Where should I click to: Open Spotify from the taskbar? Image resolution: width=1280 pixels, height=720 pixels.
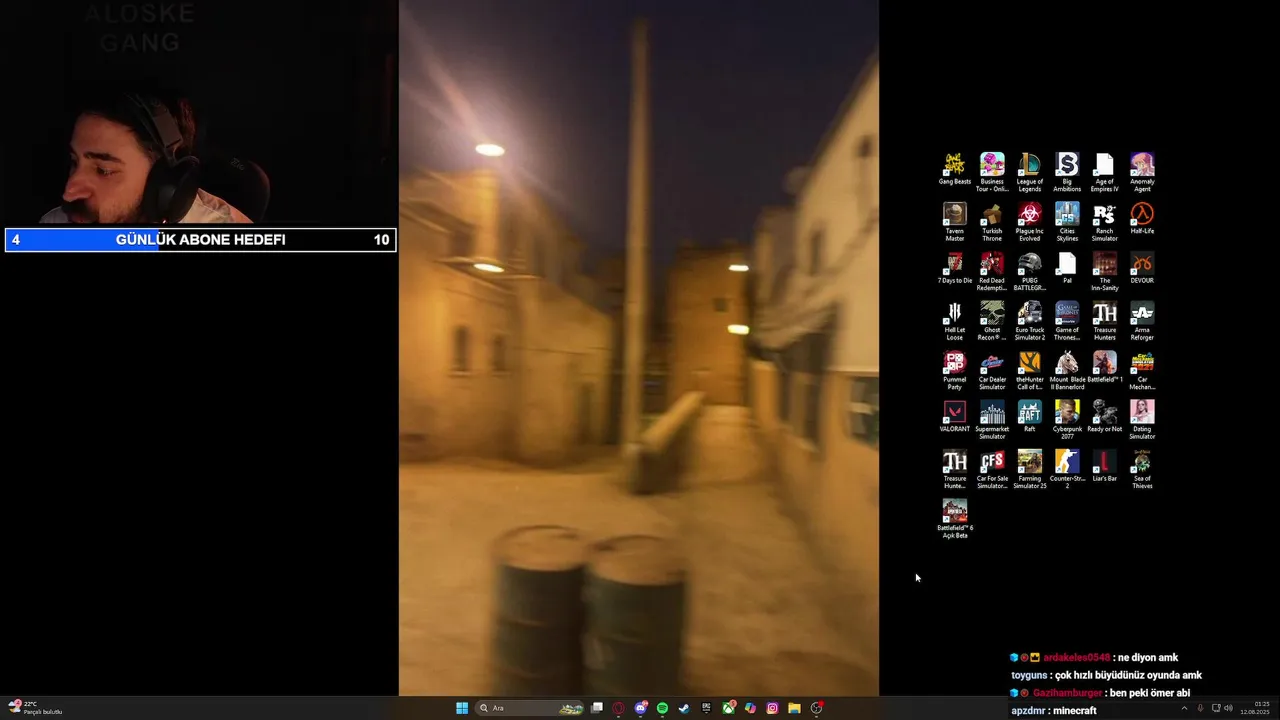pos(663,708)
